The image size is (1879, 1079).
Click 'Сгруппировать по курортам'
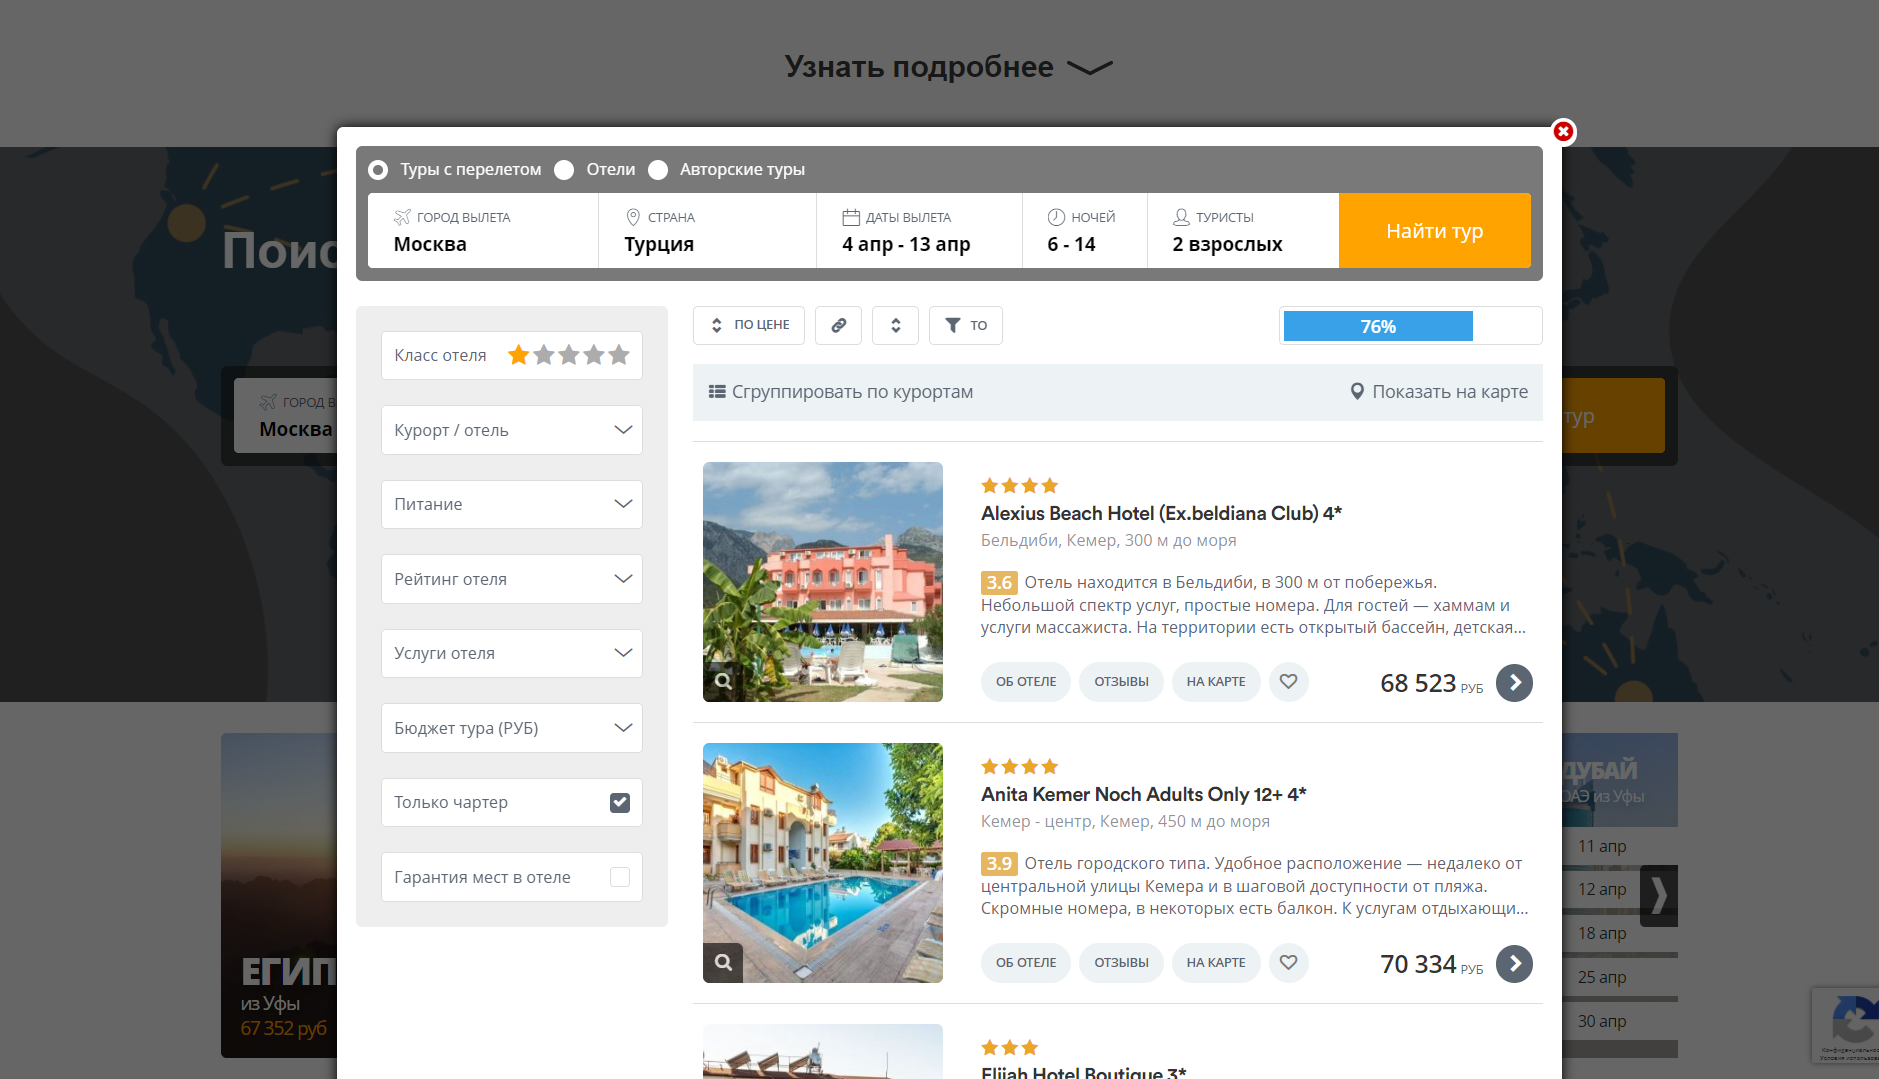point(841,392)
